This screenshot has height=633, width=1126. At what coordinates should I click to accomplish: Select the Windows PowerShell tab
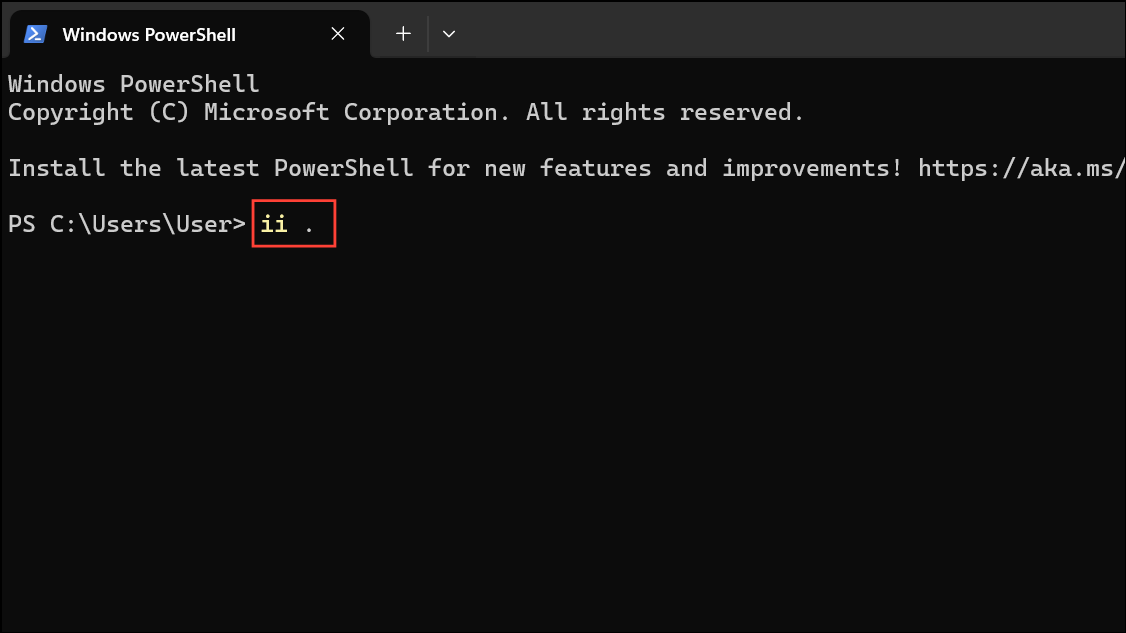pyautogui.click(x=150, y=33)
